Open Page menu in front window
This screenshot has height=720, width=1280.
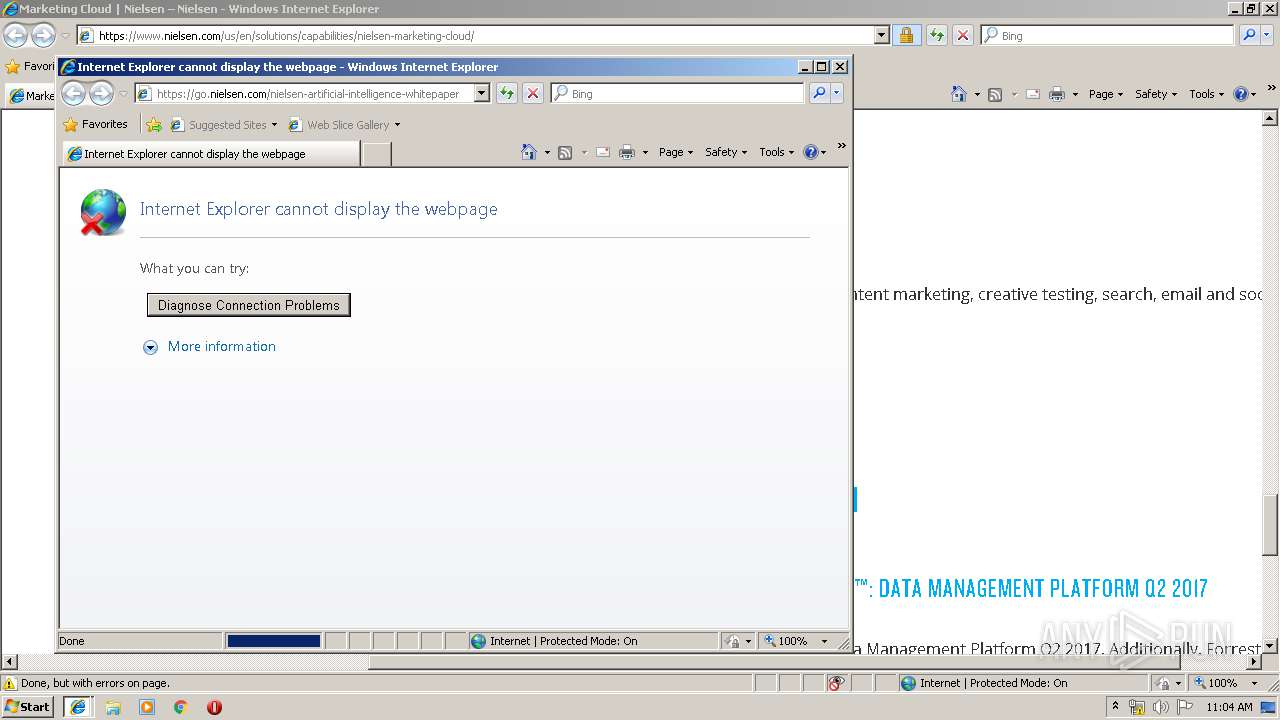(676, 152)
